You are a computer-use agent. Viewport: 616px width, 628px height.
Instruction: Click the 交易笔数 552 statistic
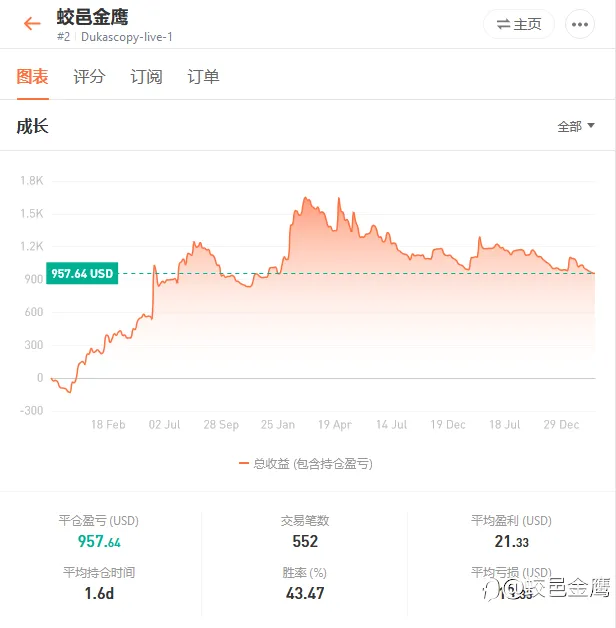click(x=305, y=542)
